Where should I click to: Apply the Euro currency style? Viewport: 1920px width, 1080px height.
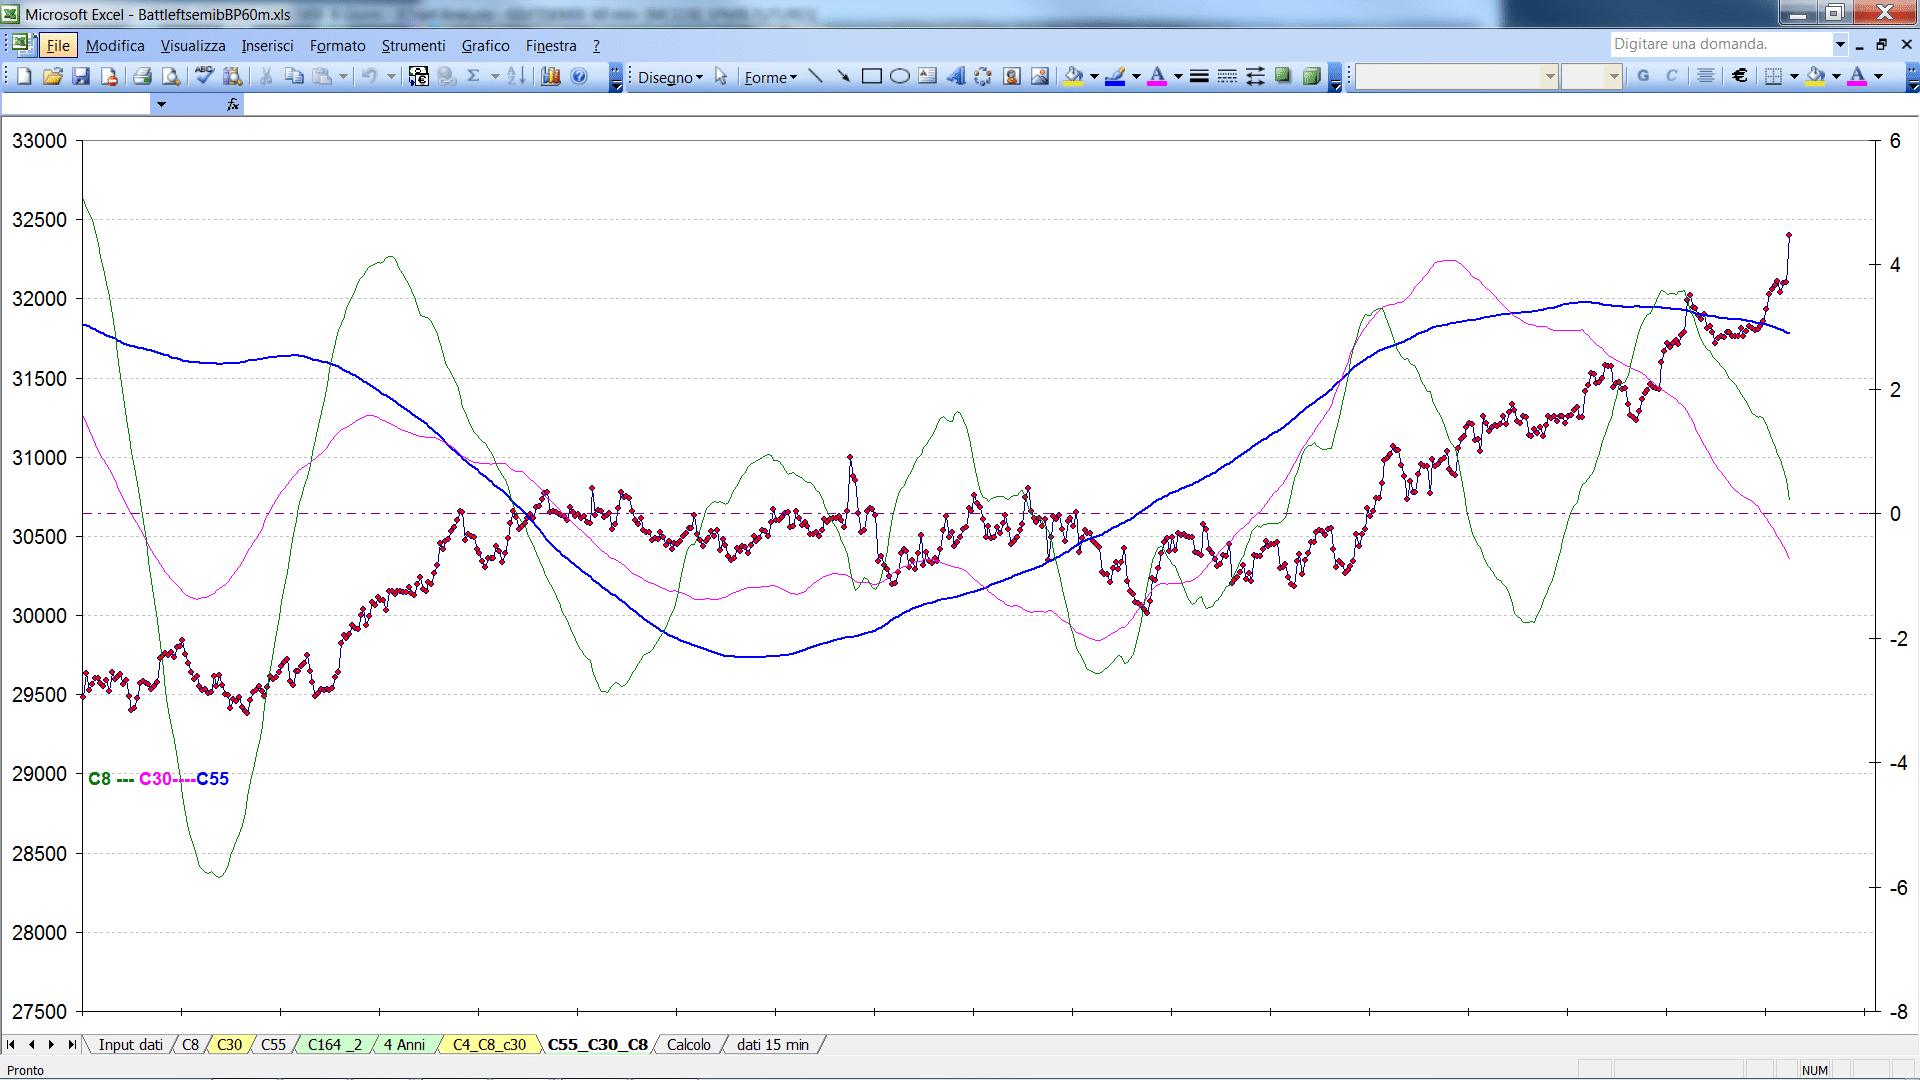[1740, 76]
